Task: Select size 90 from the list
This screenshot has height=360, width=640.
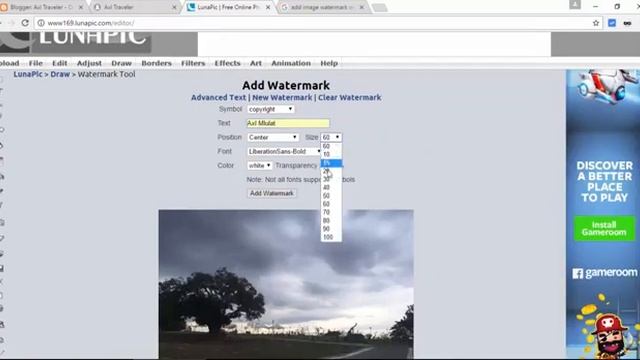Action: click(x=331, y=229)
